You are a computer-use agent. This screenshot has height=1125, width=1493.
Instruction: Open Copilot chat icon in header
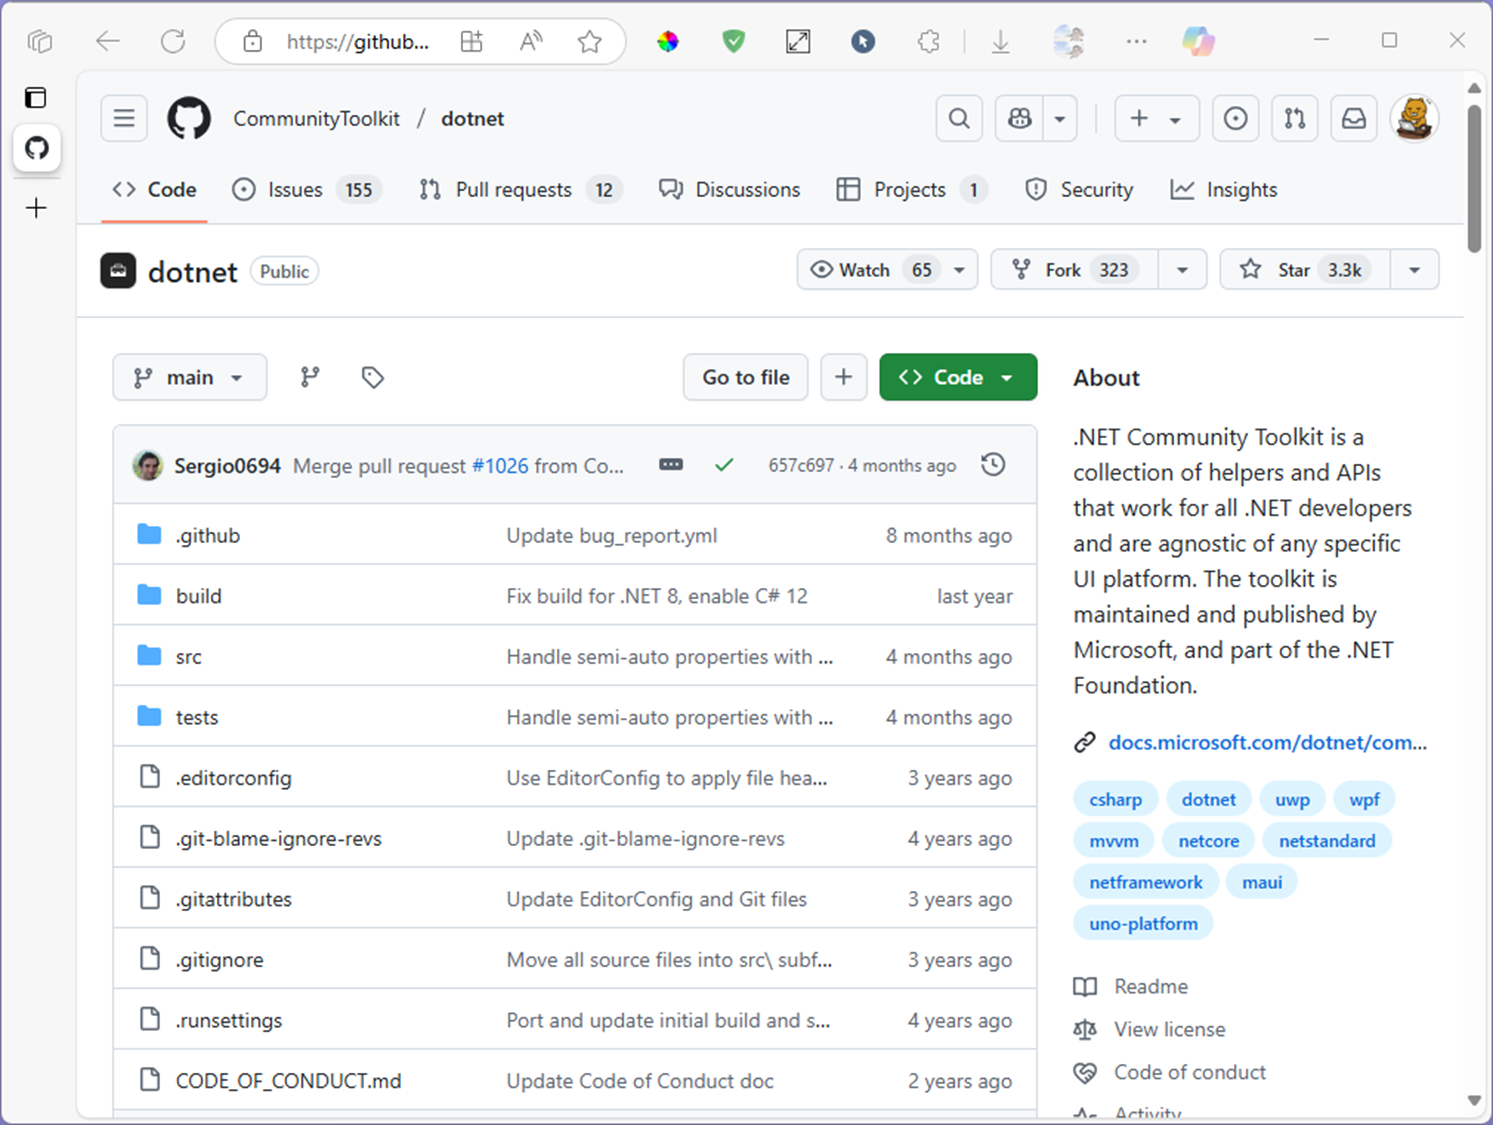coord(1020,119)
